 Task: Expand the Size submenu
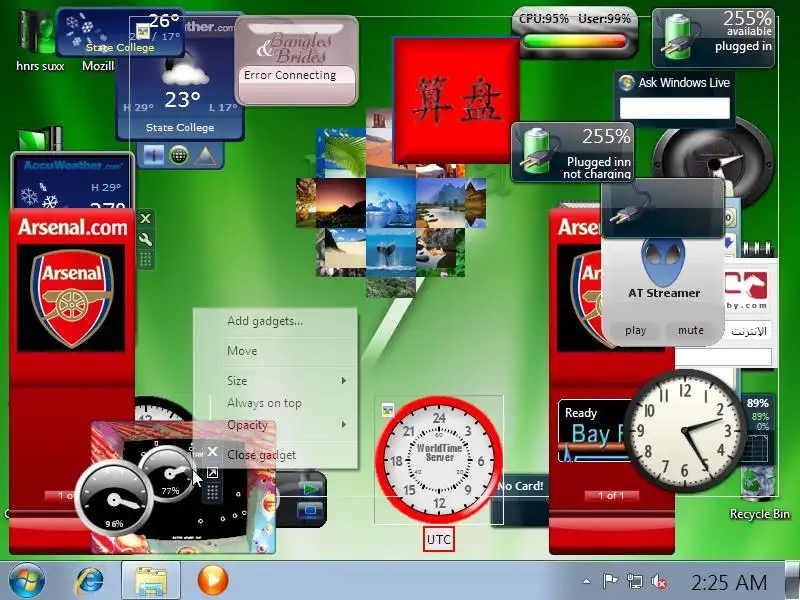[289, 381]
